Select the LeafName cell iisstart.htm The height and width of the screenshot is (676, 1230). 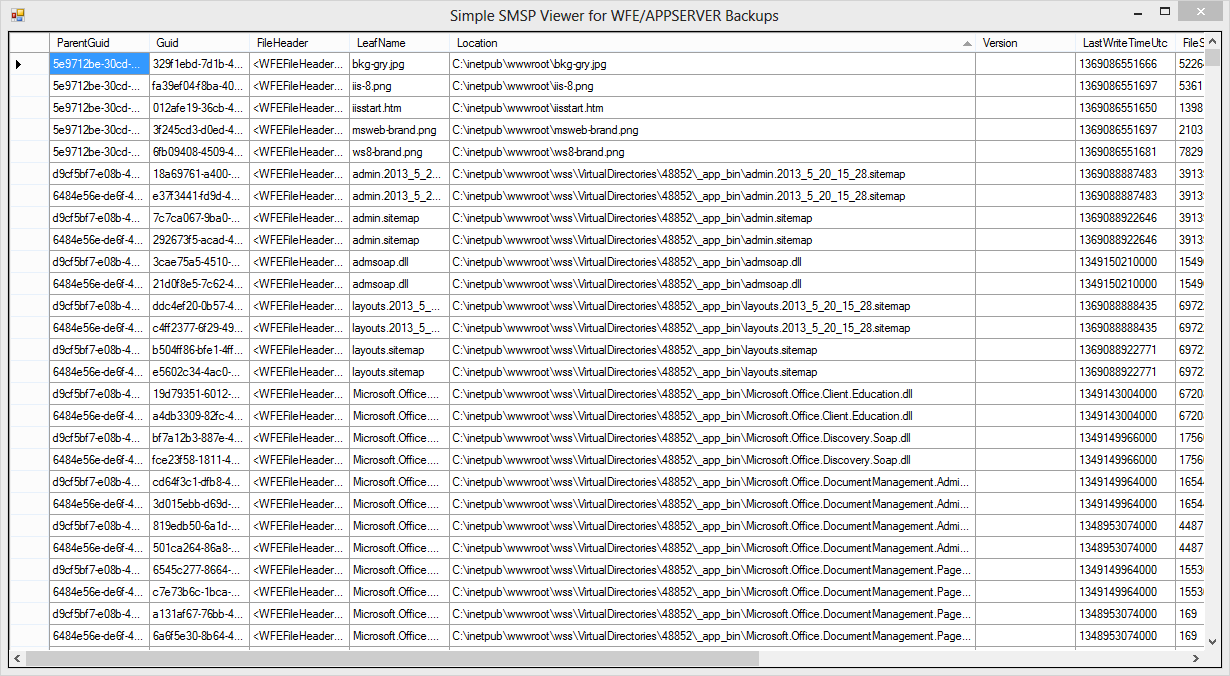click(x=399, y=108)
